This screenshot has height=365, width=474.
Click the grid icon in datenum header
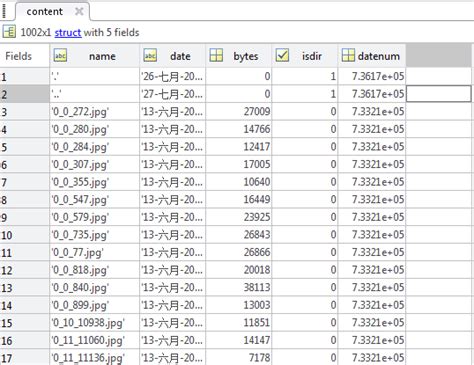348,56
